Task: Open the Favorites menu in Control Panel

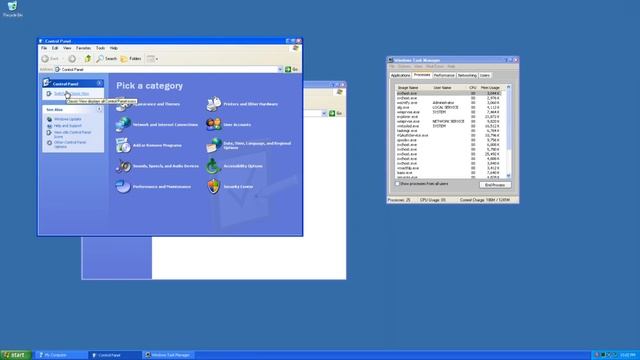Action: click(x=83, y=48)
